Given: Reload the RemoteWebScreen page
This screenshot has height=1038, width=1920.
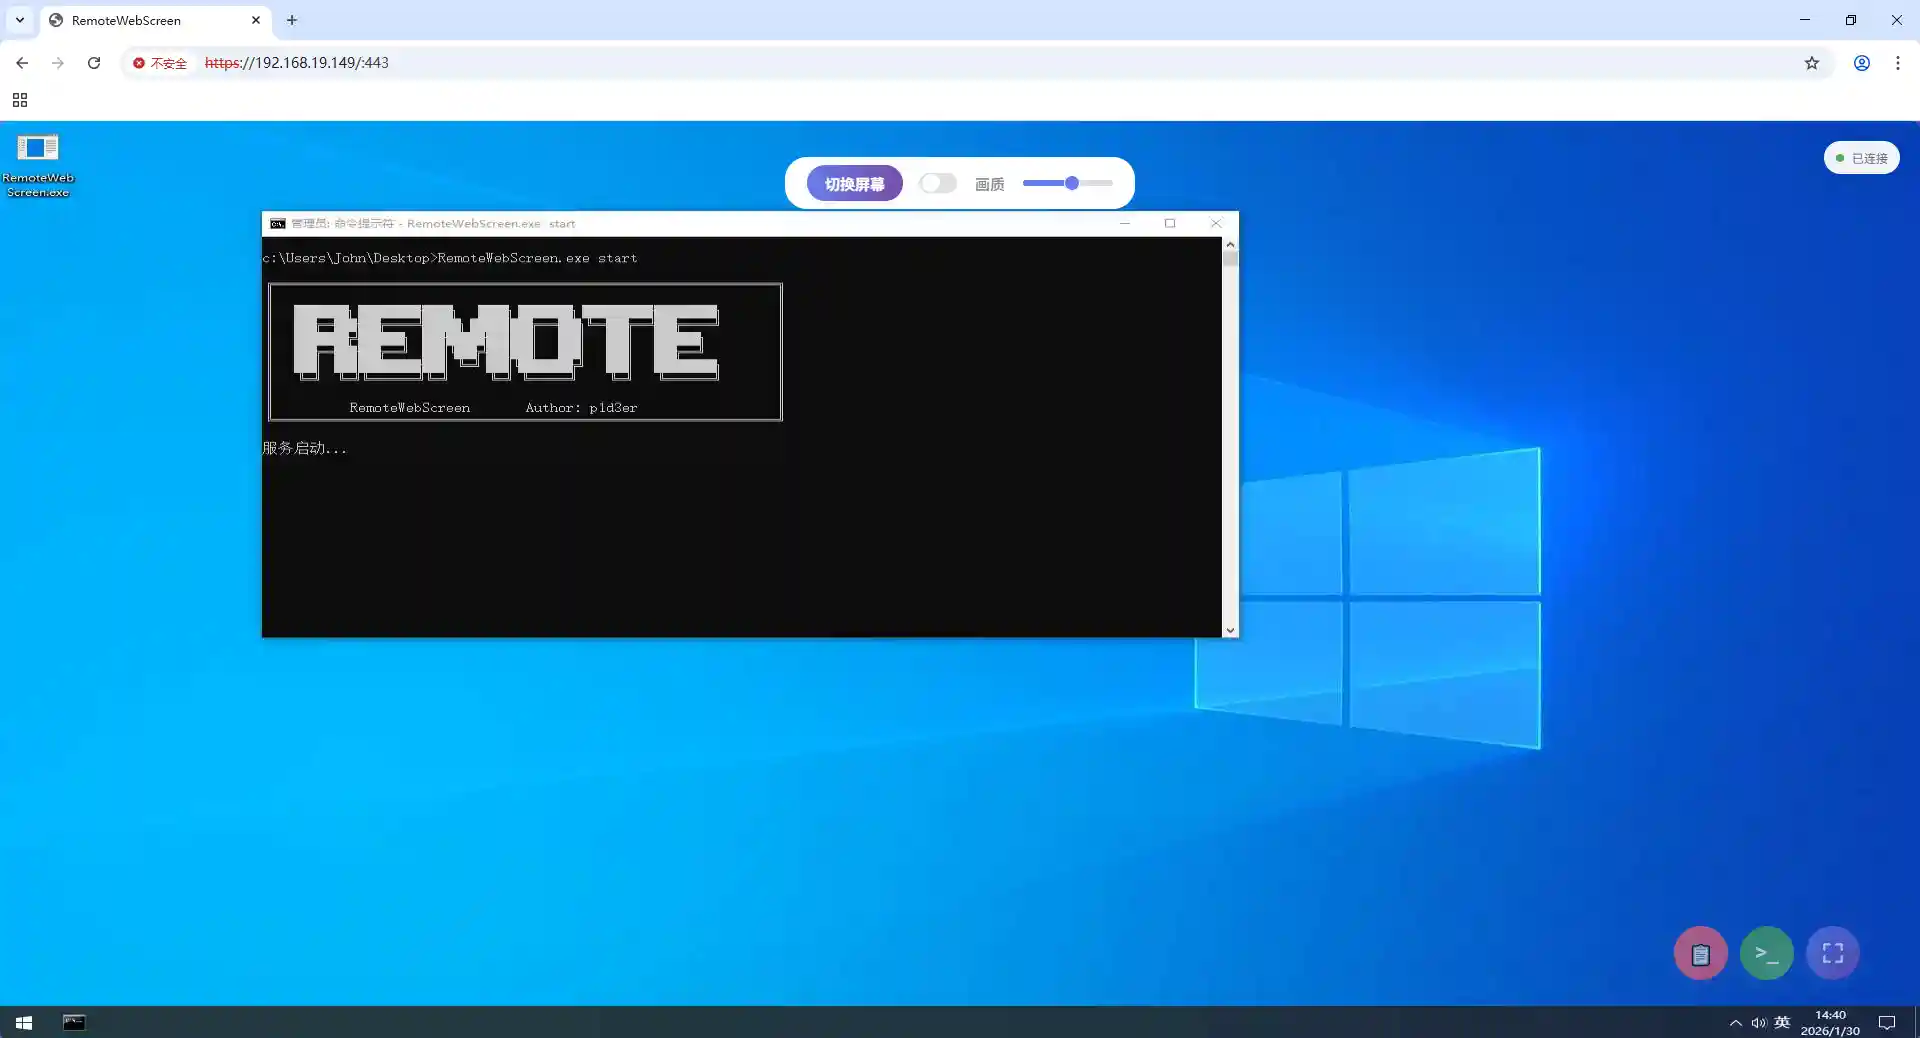Looking at the screenshot, I should coord(94,63).
